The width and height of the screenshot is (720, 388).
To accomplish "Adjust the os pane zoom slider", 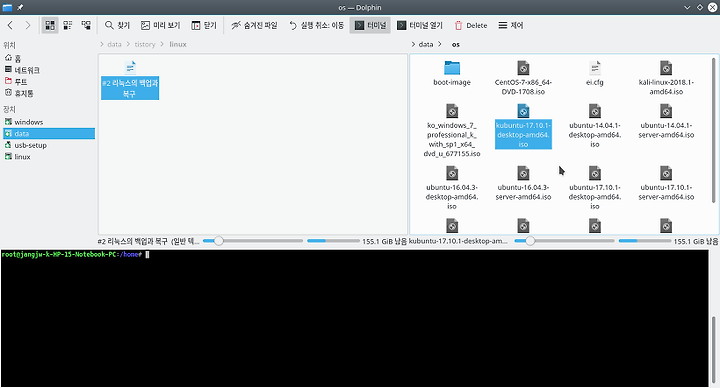I will coord(564,241).
